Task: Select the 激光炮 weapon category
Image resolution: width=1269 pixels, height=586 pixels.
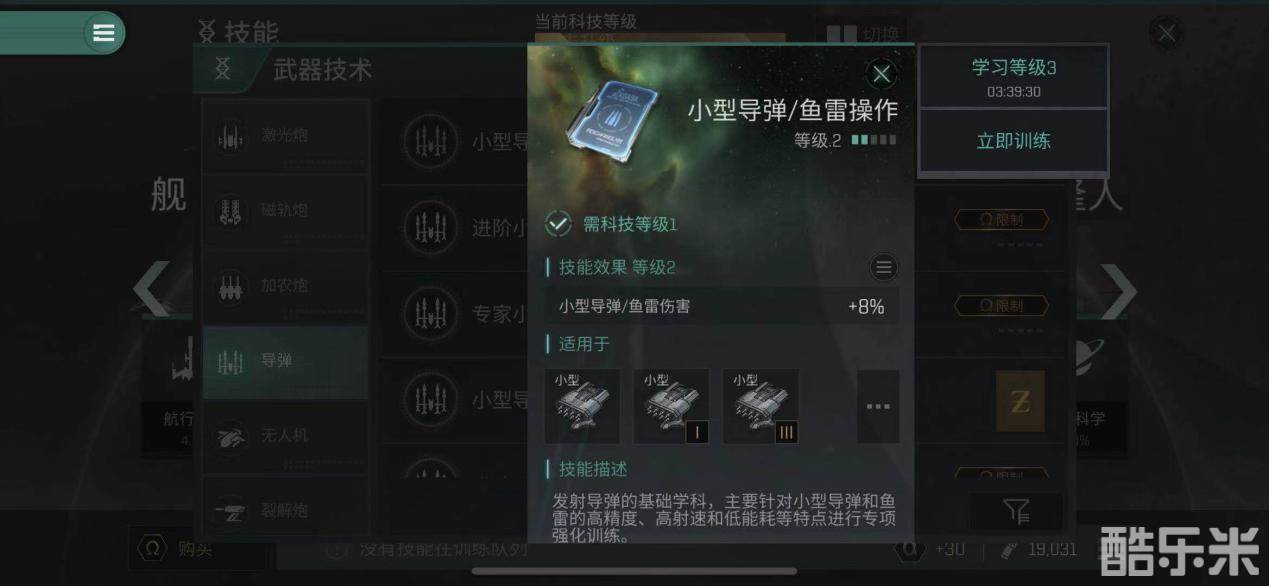Action: pyautogui.click(x=285, y=136)
